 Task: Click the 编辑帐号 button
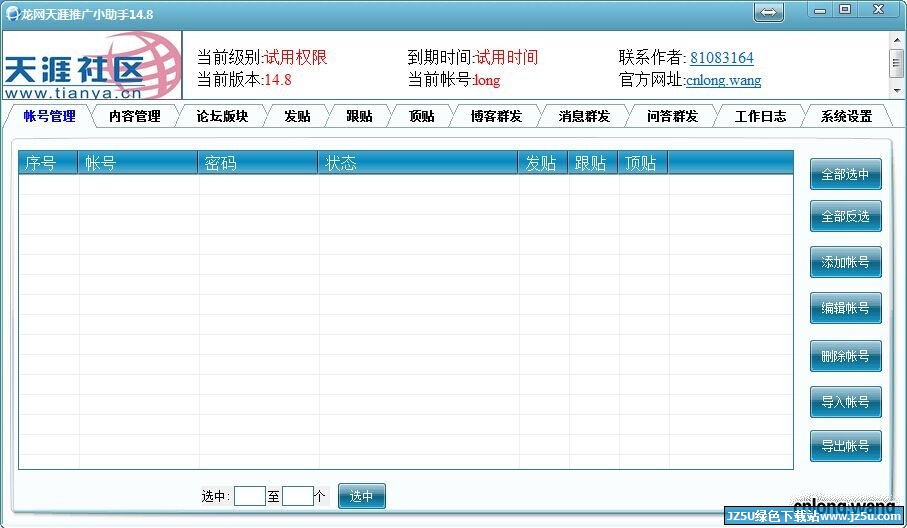pyautogui.click(x=846, y=308)
